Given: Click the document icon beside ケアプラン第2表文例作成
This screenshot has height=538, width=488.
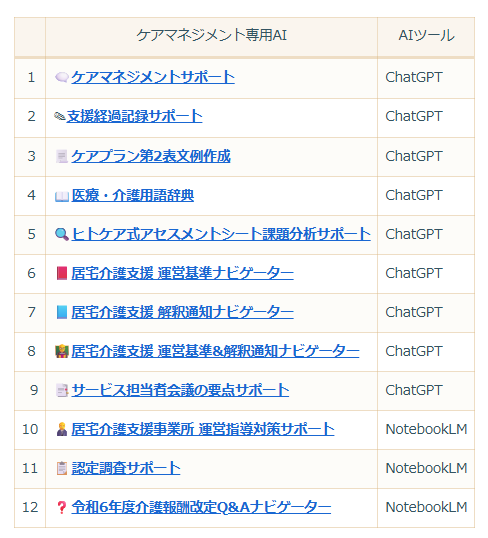Looking at the screenshot, I should [x=62, y=156].
